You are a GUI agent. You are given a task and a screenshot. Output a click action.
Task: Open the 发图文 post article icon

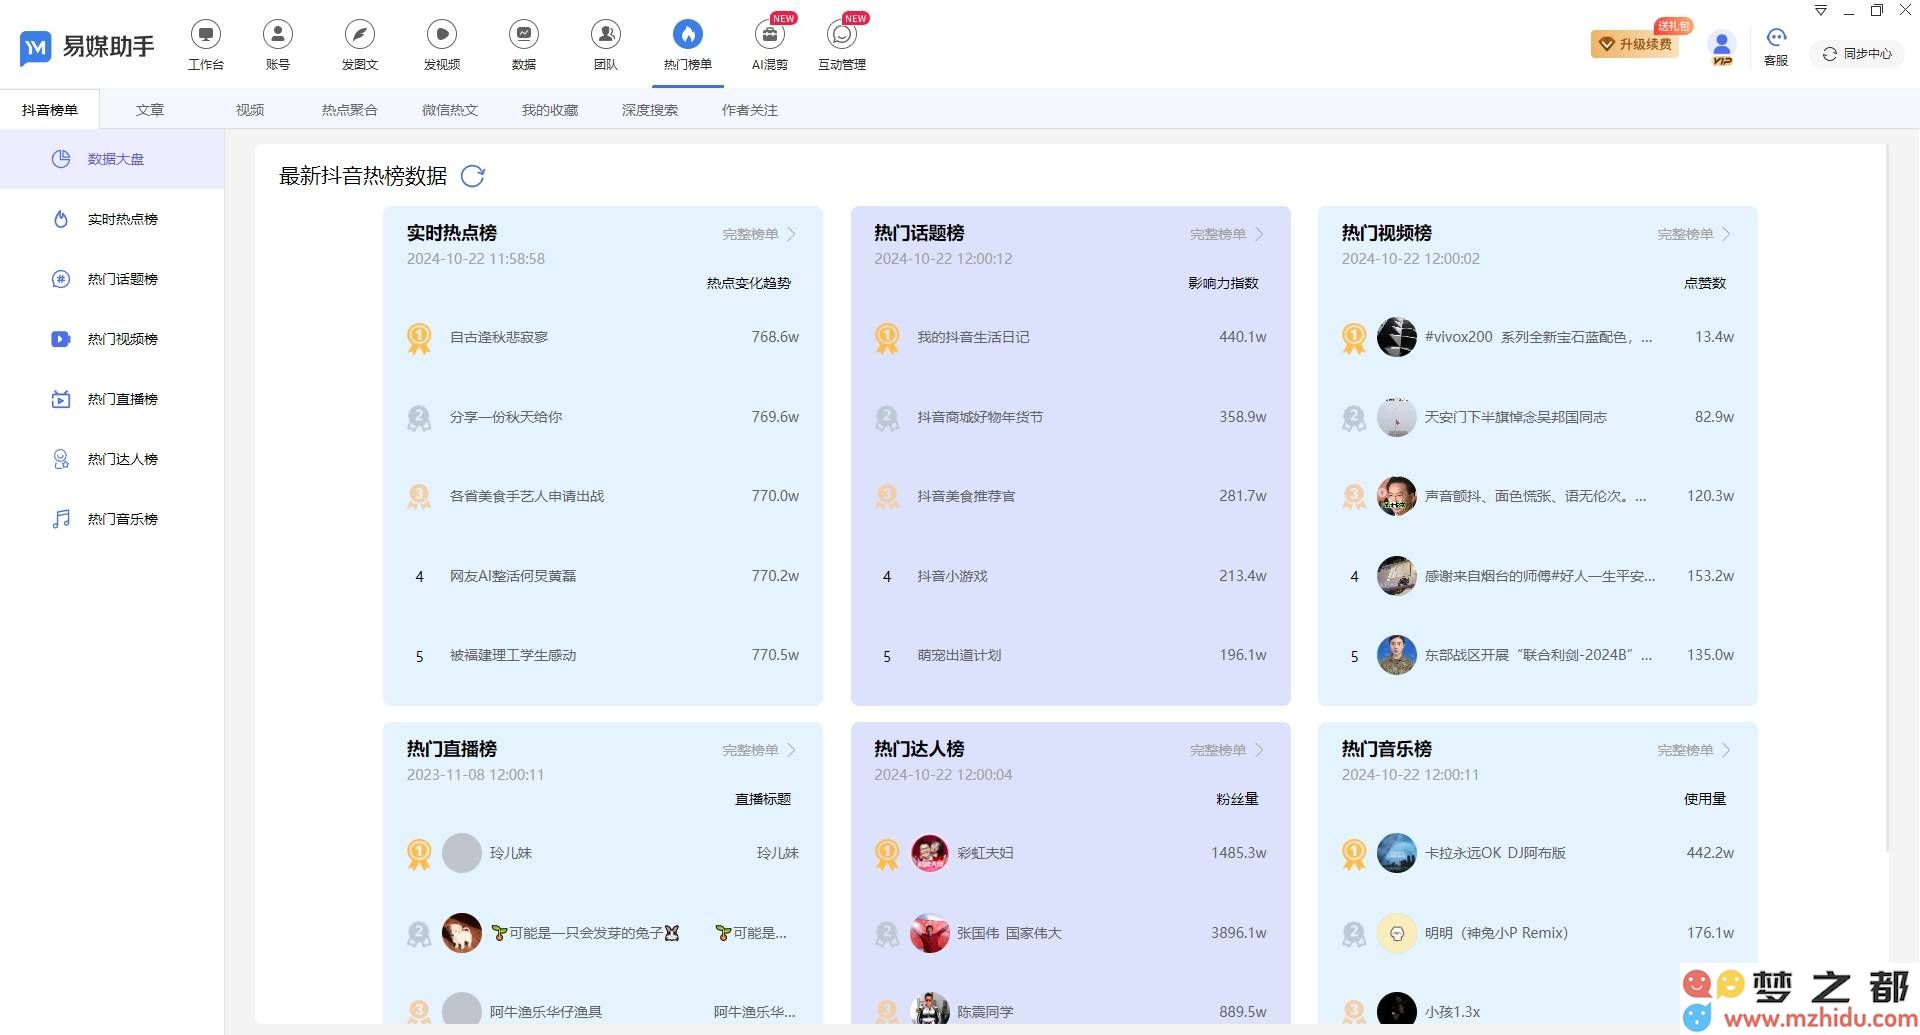coord(360,45)
